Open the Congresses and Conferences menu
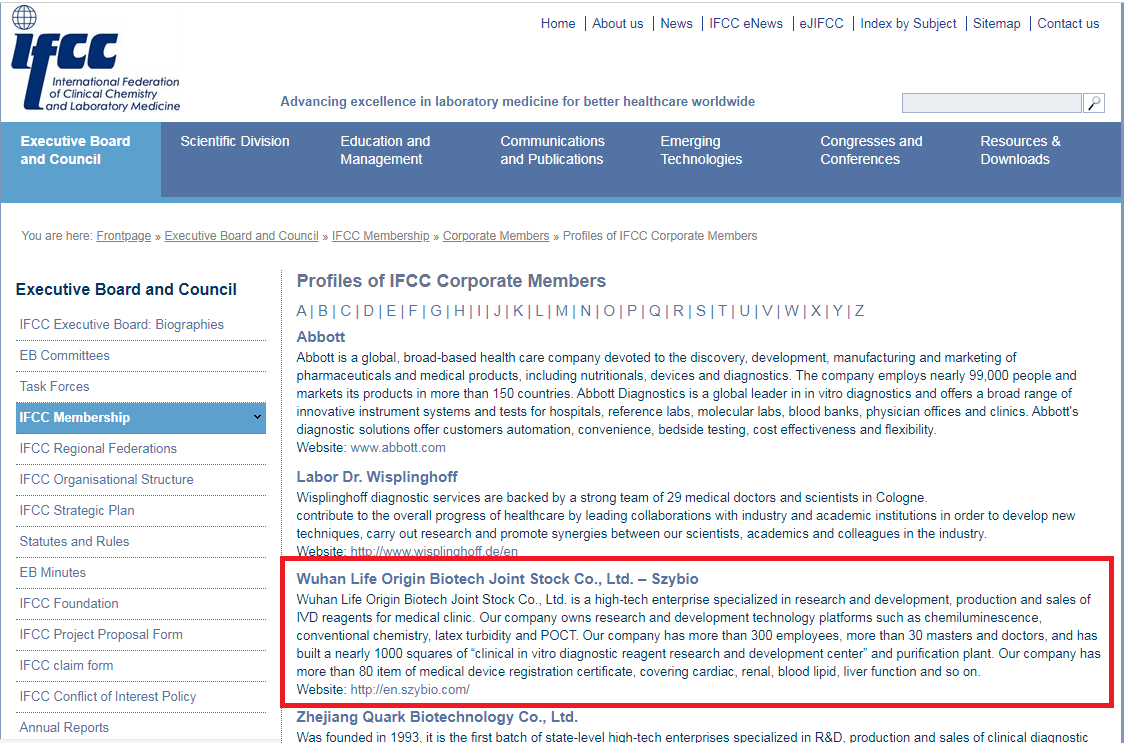The image size is (1124, 743). (x=871, y=150)
